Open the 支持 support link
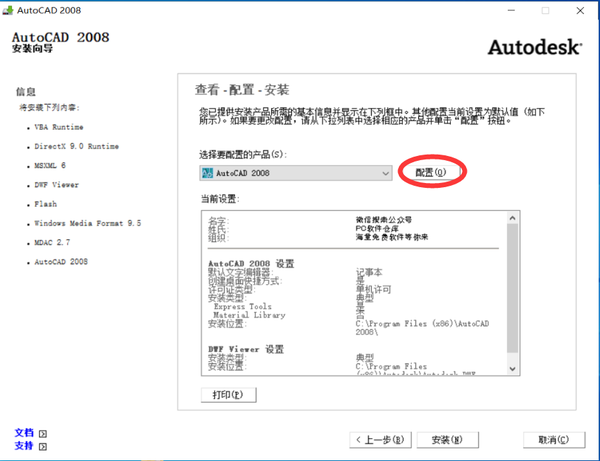 pyautogui.click(x=24, y=446)
